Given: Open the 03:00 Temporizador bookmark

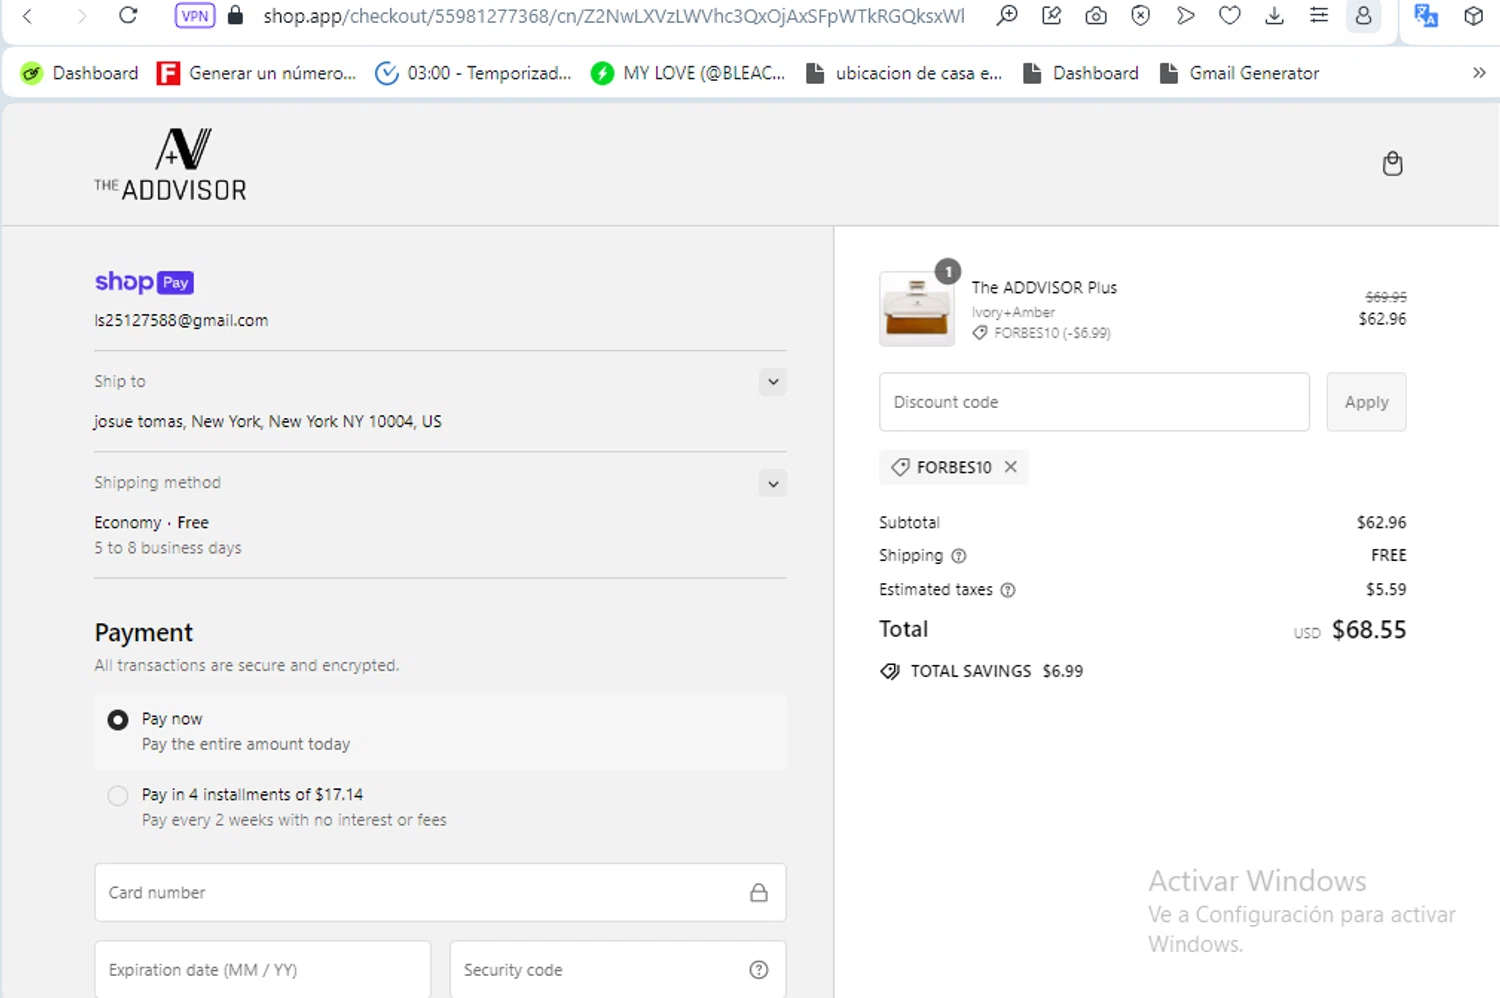Looking at the screenshot, I should [473, 73].
